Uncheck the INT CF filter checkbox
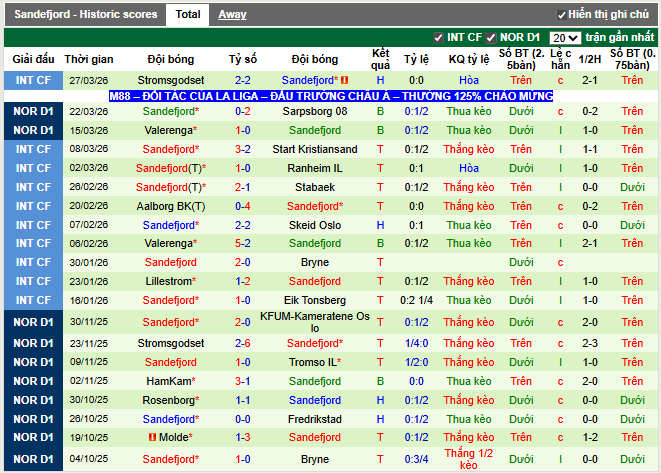661x473 pixels. (438, 38)
